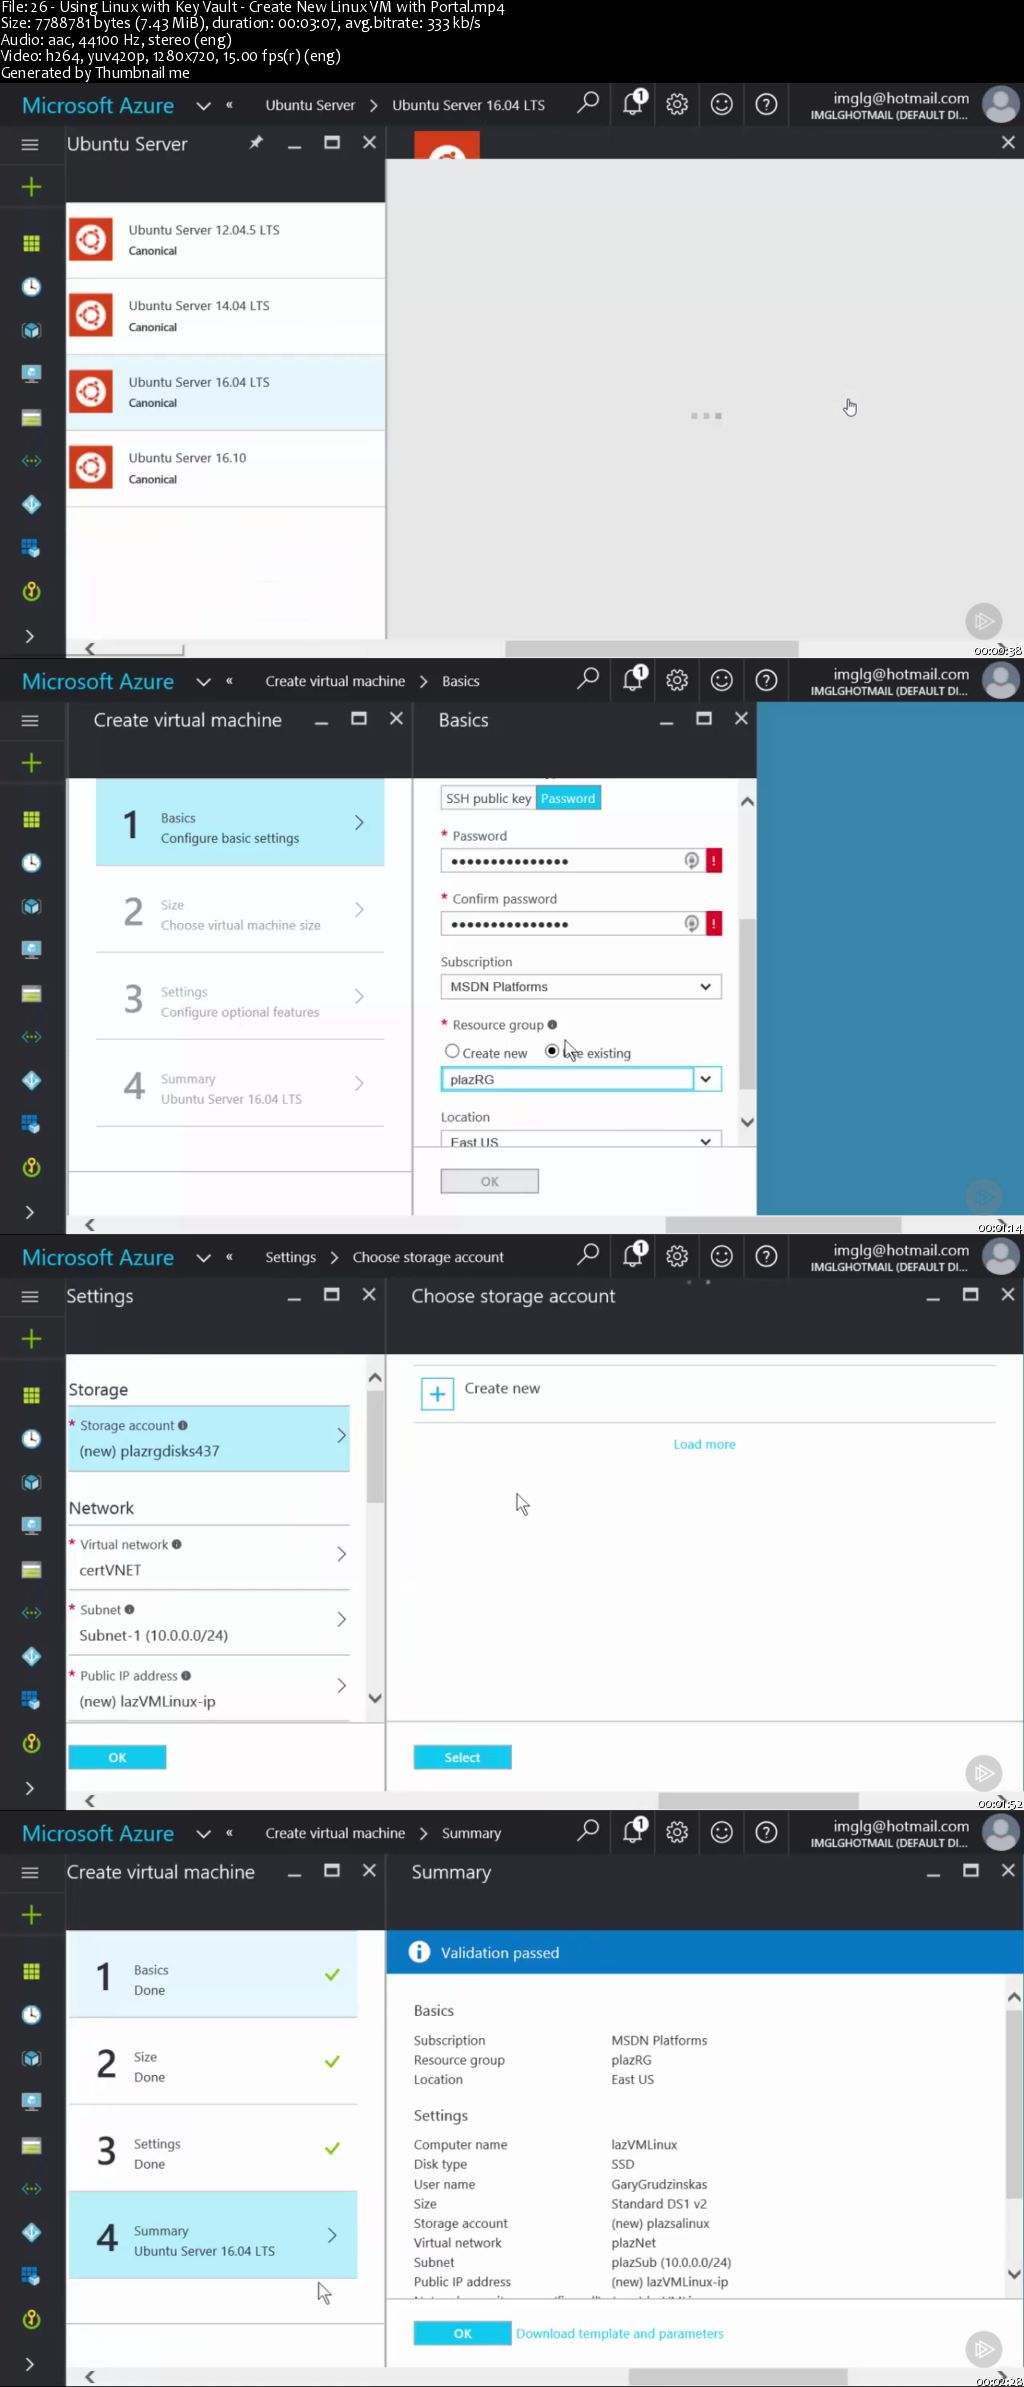This screenshot has width=1024, height=2387.
Task: Open the Subscription MSDN Platforms dropdown
Action: click(581, 986)
